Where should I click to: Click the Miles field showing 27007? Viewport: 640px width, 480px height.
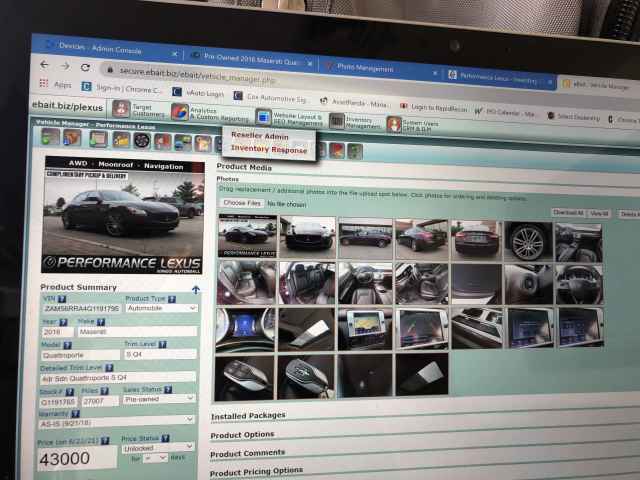coord(100,402)
